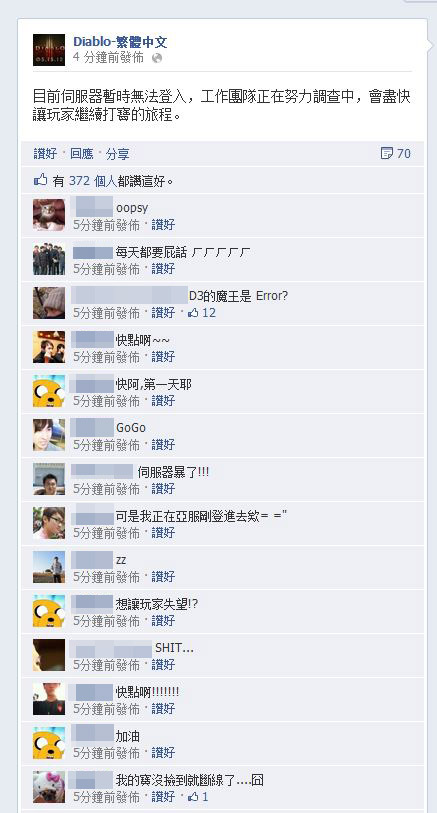Click the Jake dog avatar beside 快阿,第一天耶
Viewport: 437px width, 813px height.
point(49,391)
